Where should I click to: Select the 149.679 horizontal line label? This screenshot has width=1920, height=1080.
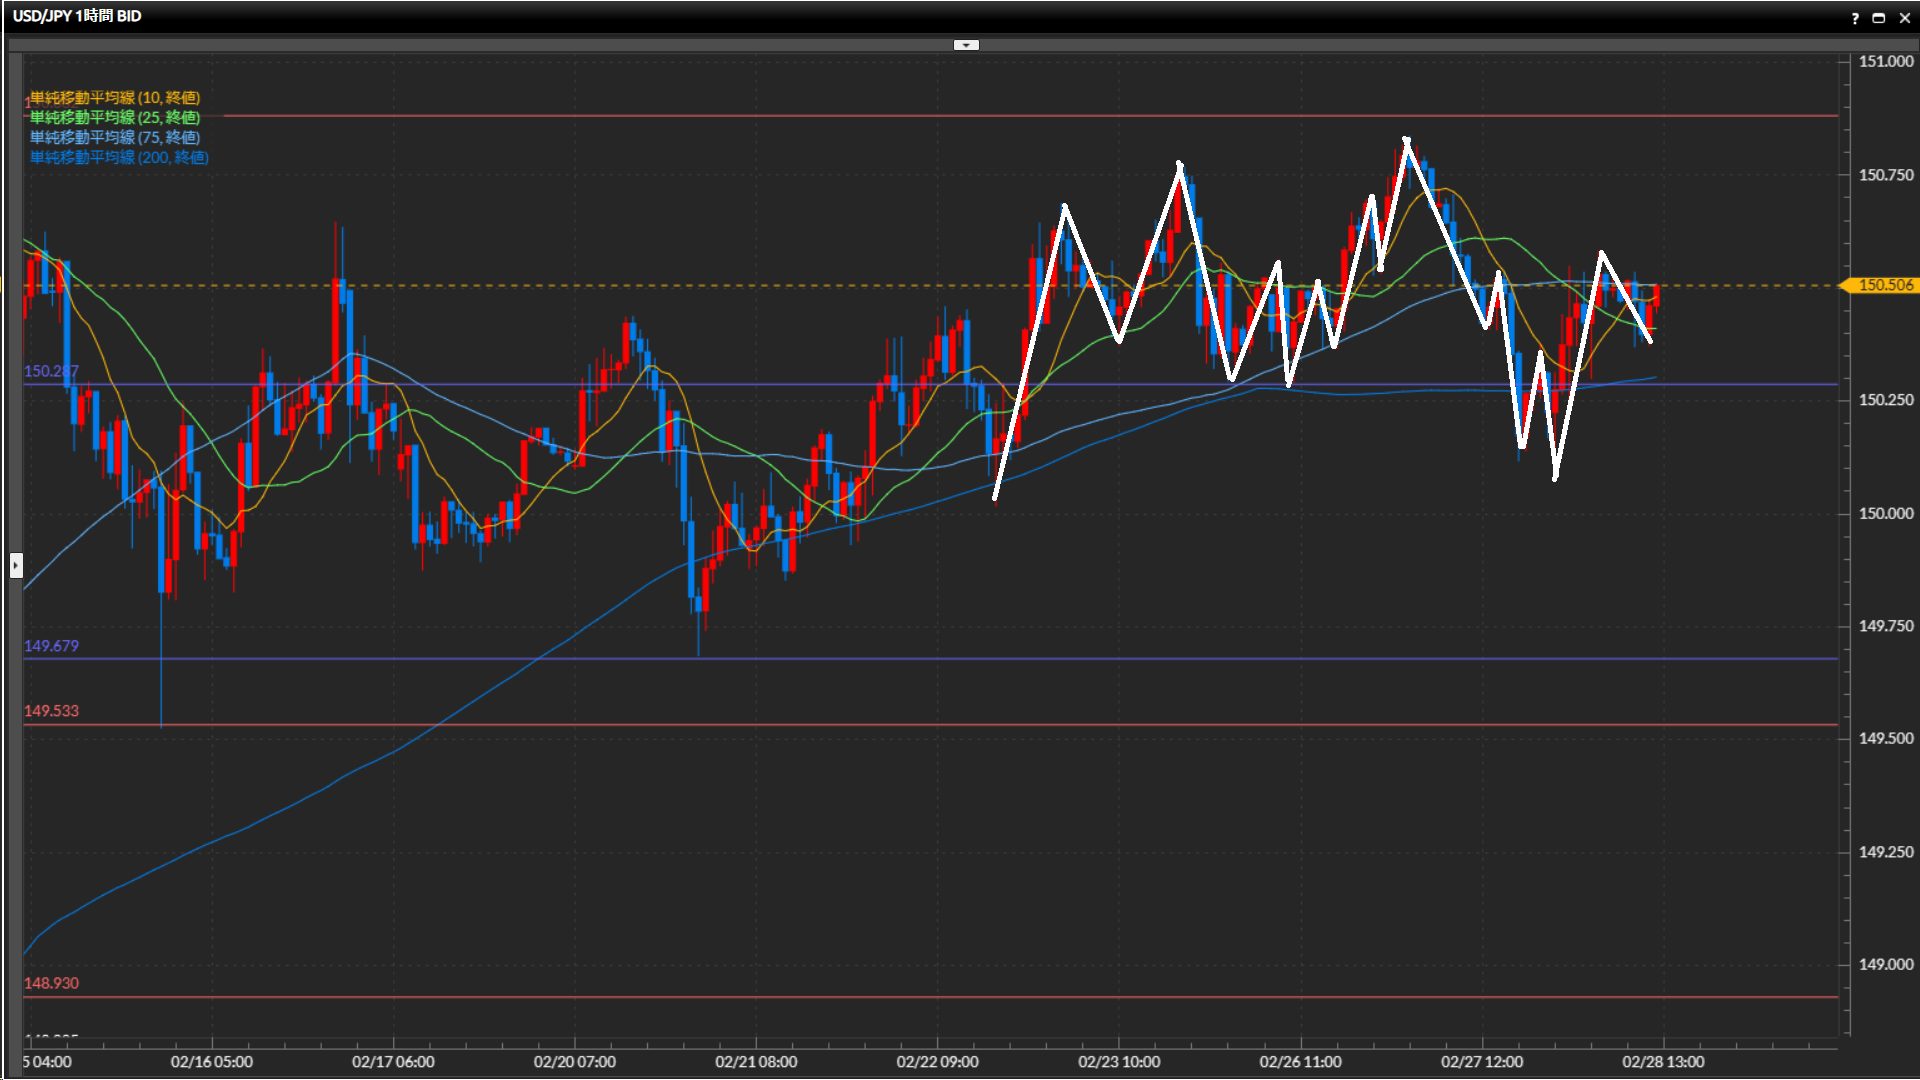pyautogui.click(x=51, y=646)
